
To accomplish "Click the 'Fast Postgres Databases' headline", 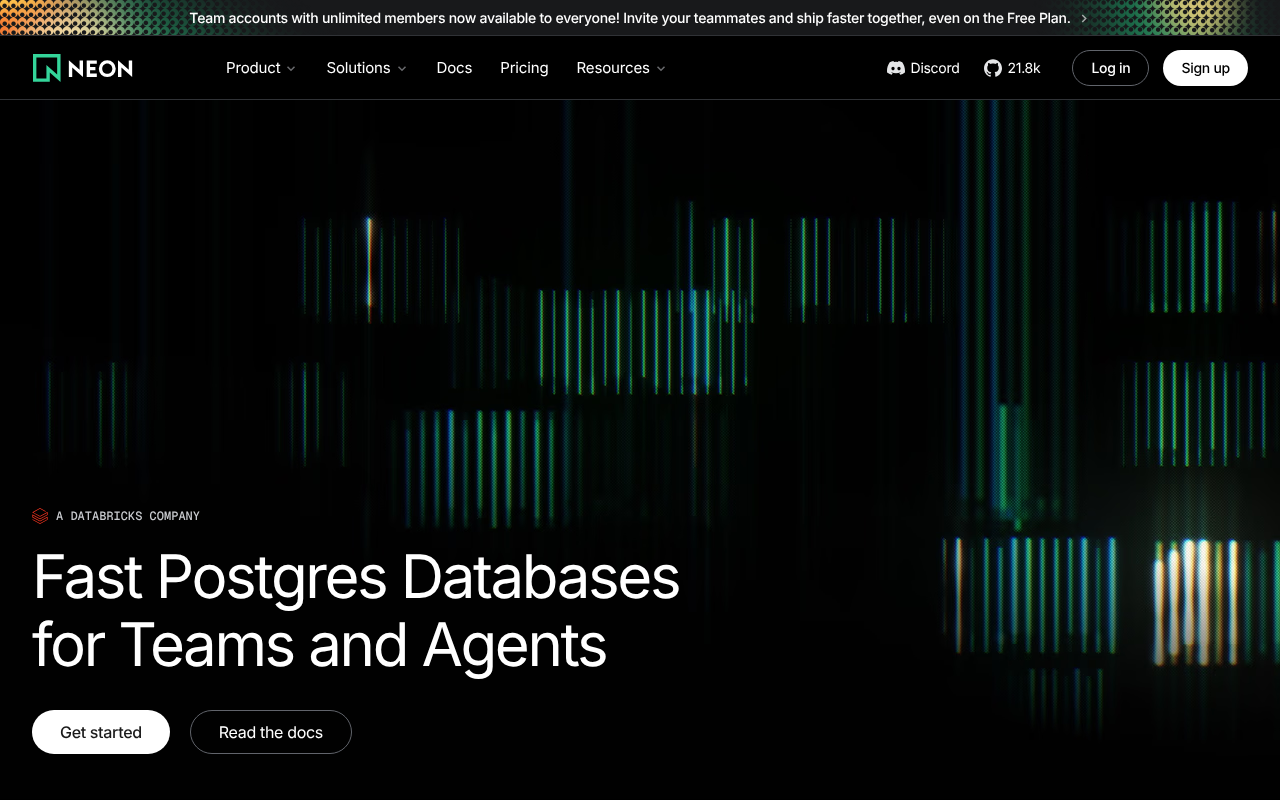I will point(356,577).
